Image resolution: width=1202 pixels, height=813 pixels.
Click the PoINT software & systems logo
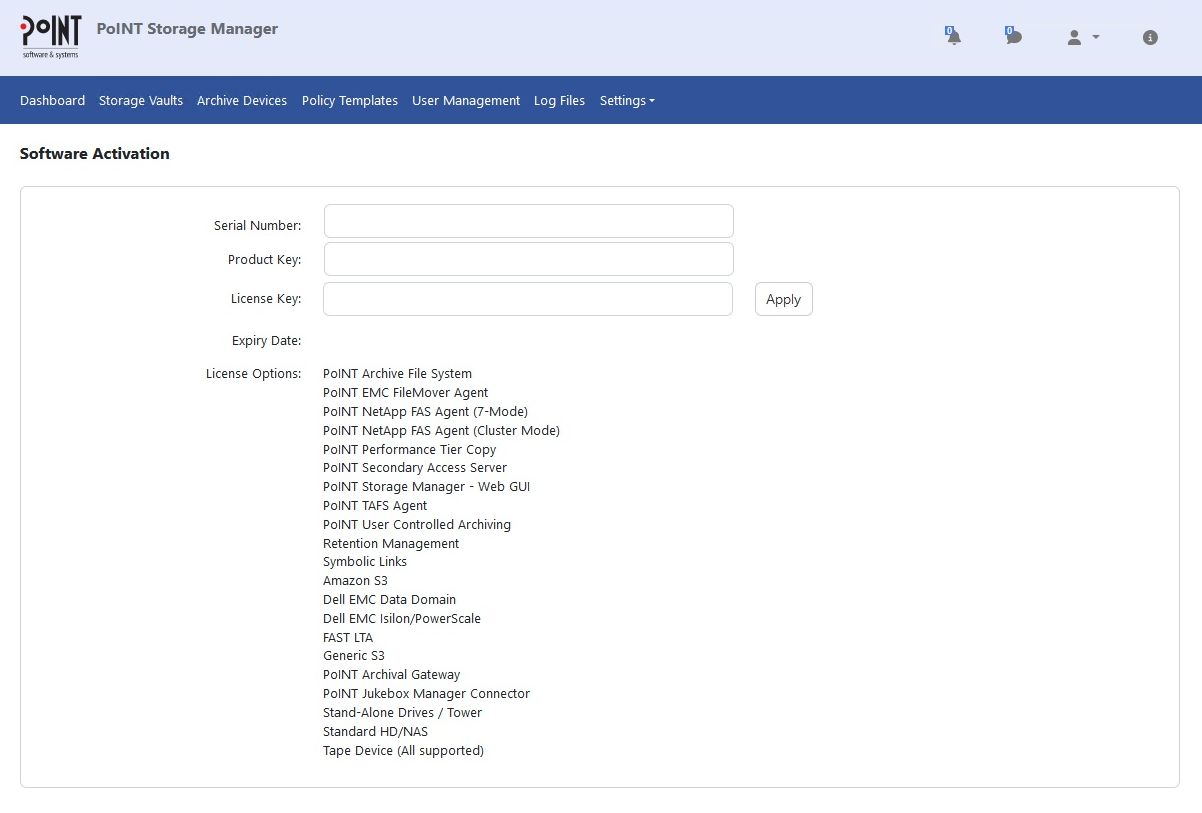pyautogui.click(x=51, y=37)
